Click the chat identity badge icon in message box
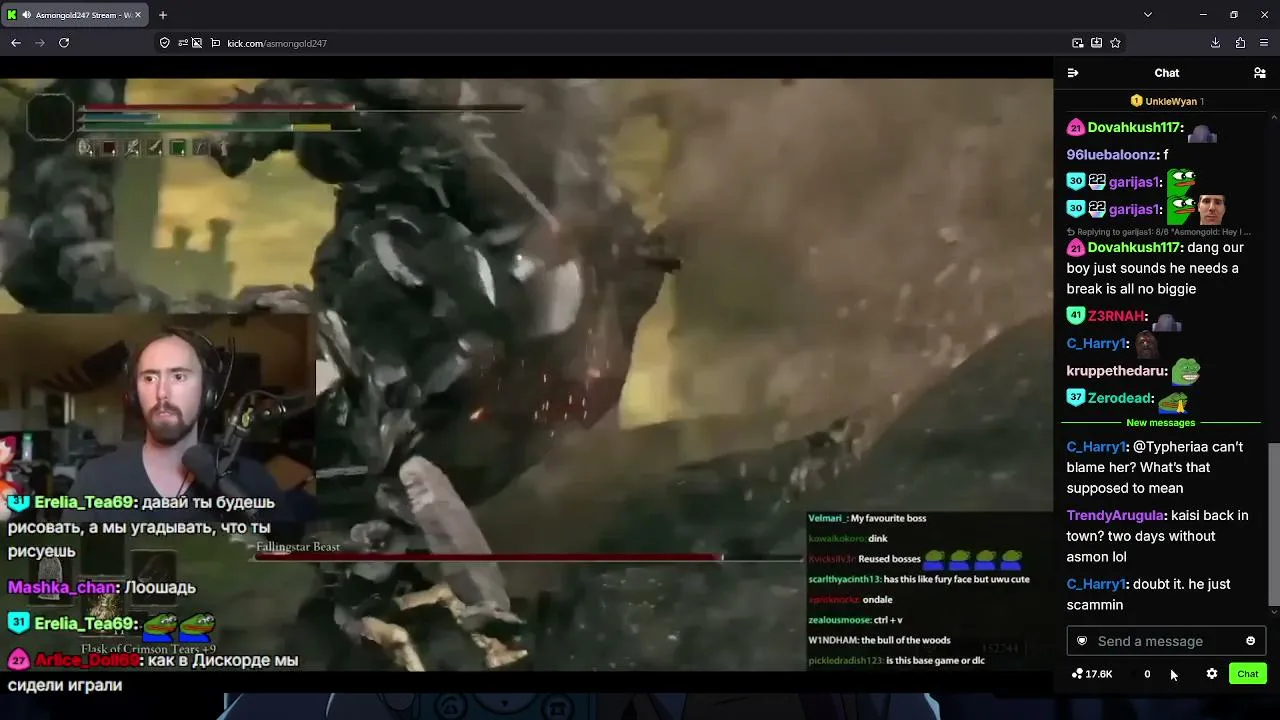1280x720 pixels. click(x=1082, y=641)
